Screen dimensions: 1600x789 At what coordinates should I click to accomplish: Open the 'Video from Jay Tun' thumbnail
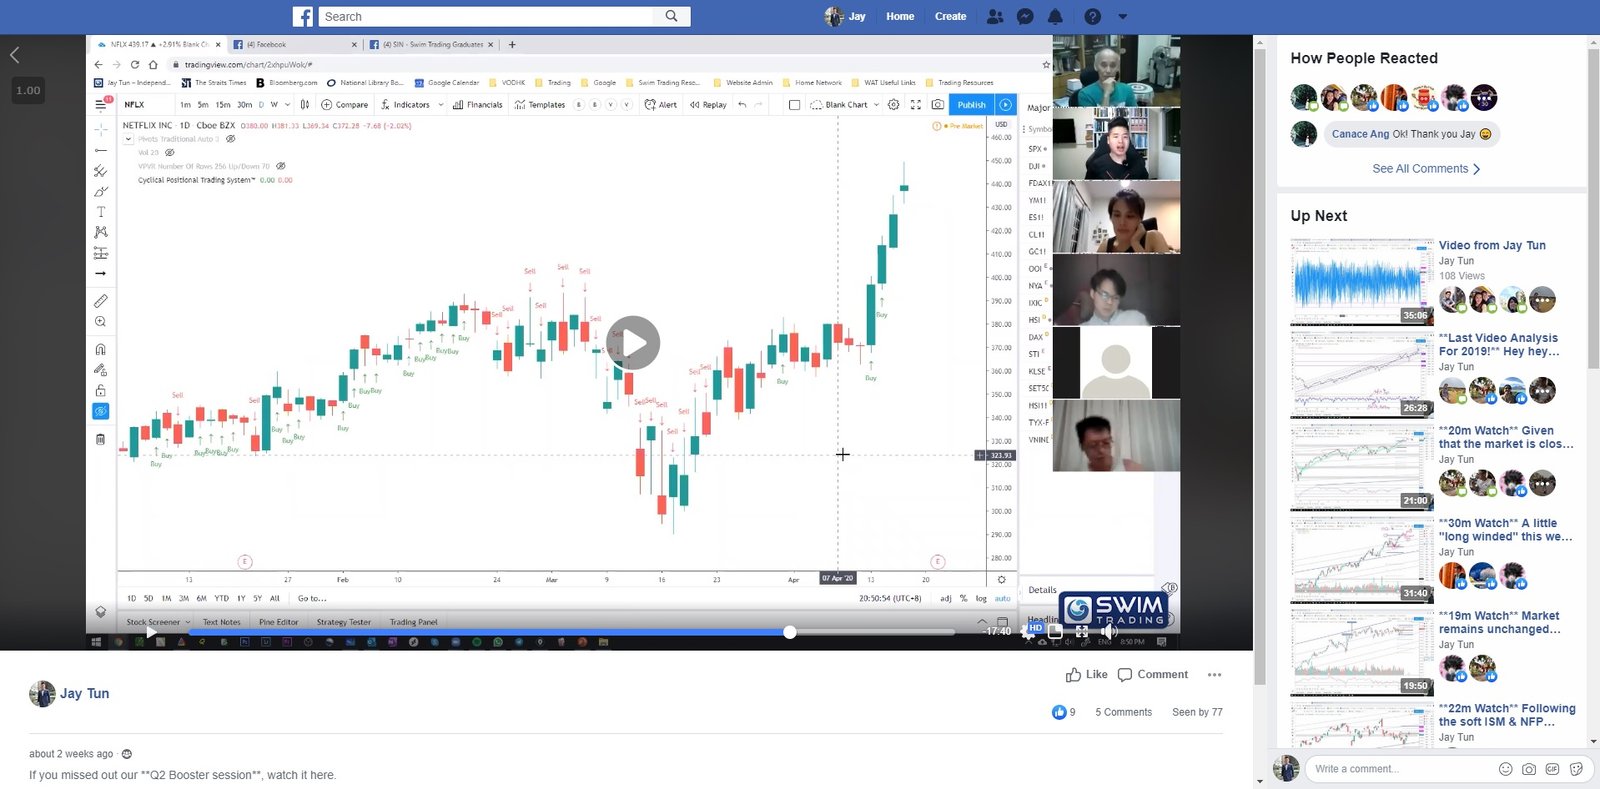tap(1362, 281)
